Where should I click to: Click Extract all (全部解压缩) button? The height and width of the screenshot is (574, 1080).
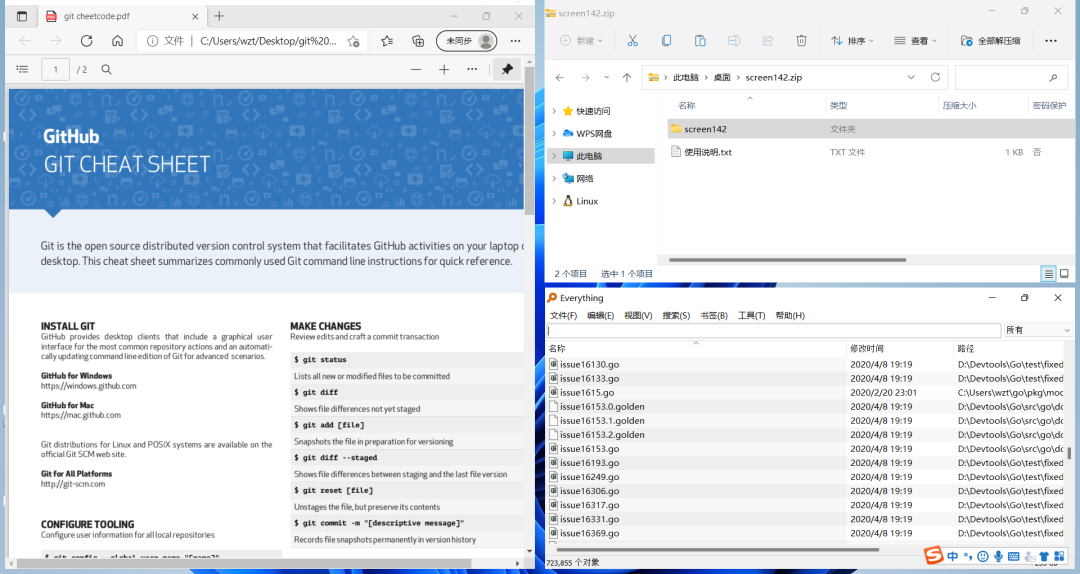pyautogui.click(x=990, y=41)
